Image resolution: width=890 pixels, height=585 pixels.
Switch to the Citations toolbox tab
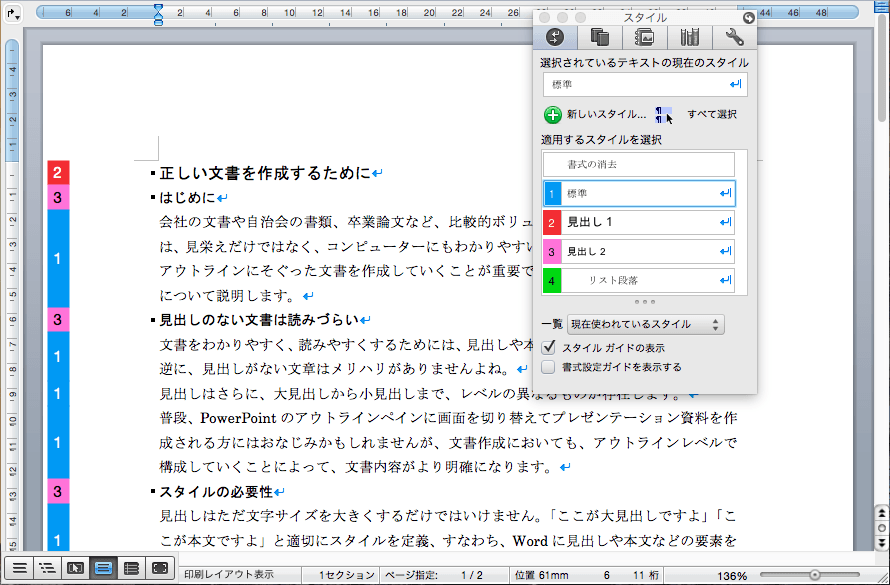click(600, 37)
